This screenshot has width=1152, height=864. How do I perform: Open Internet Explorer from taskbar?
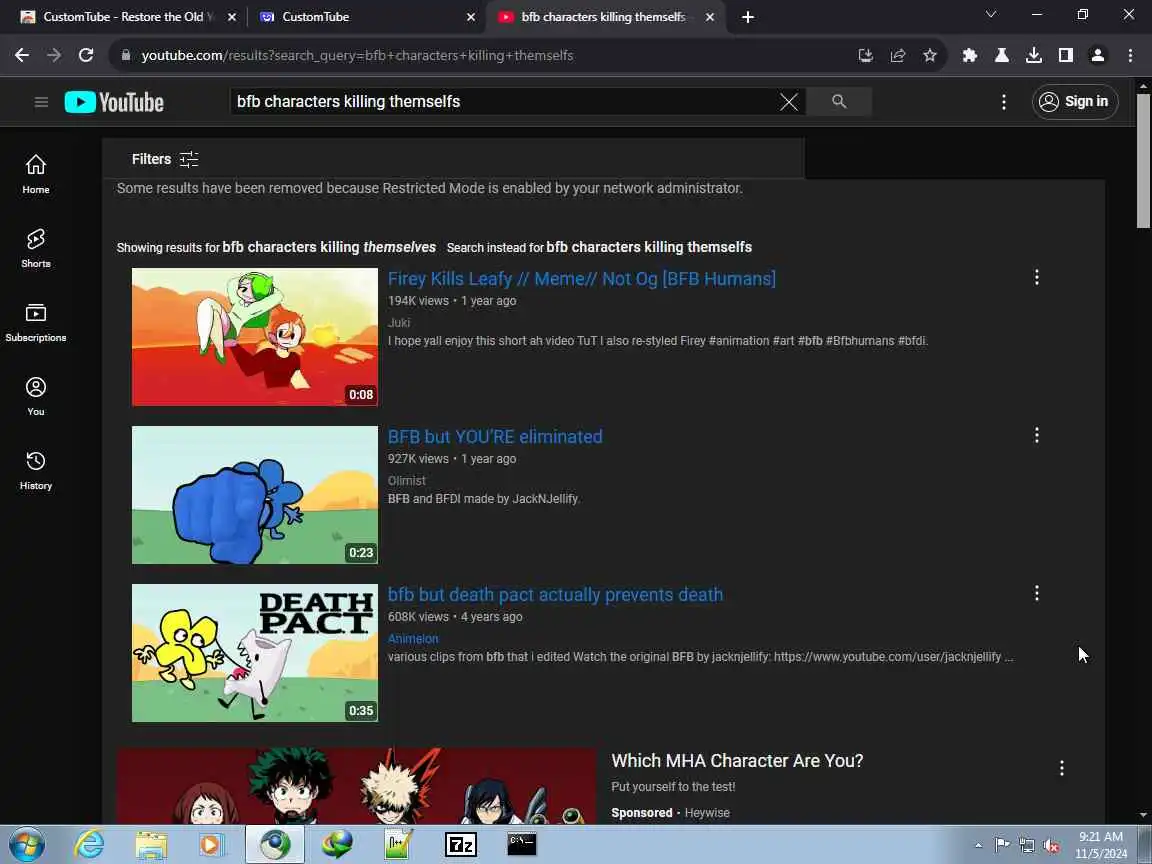point(90,844)
